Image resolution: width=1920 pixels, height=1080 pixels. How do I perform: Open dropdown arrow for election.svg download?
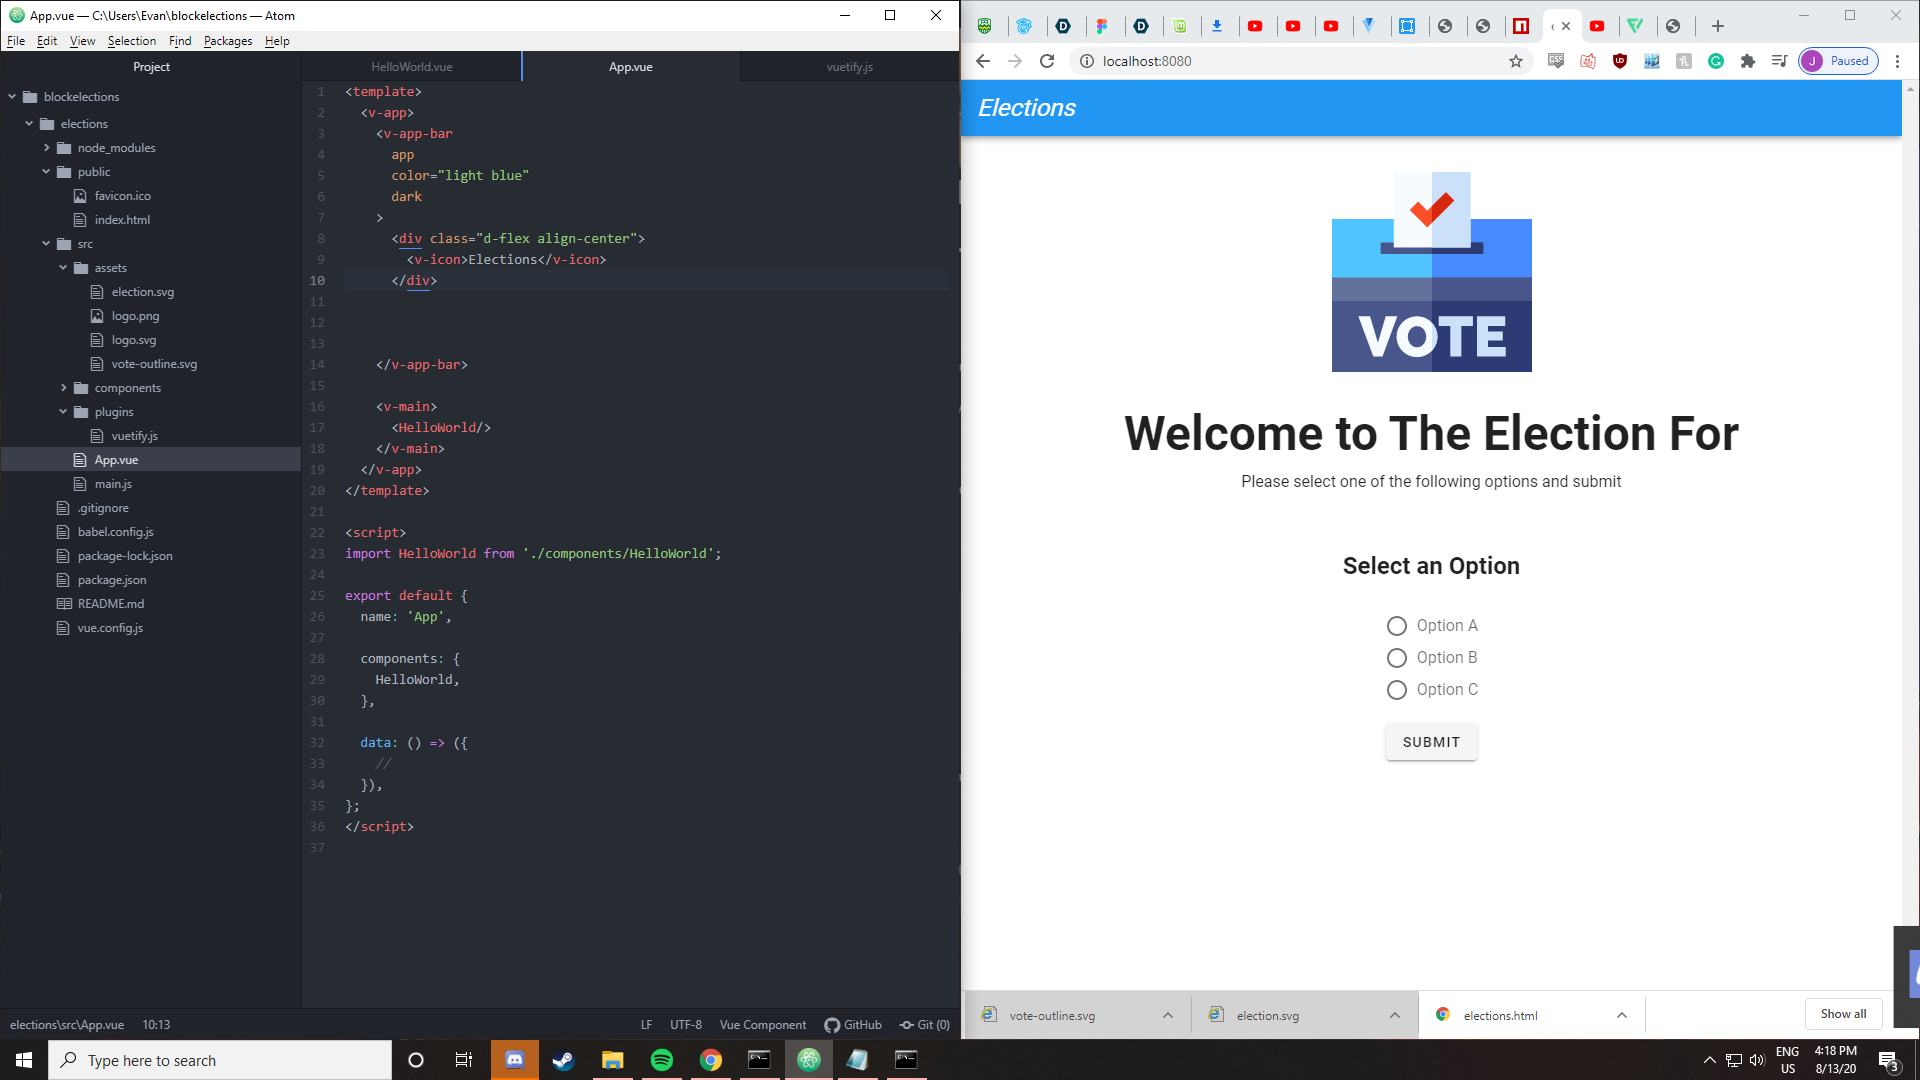(x=1394, y=1015)
